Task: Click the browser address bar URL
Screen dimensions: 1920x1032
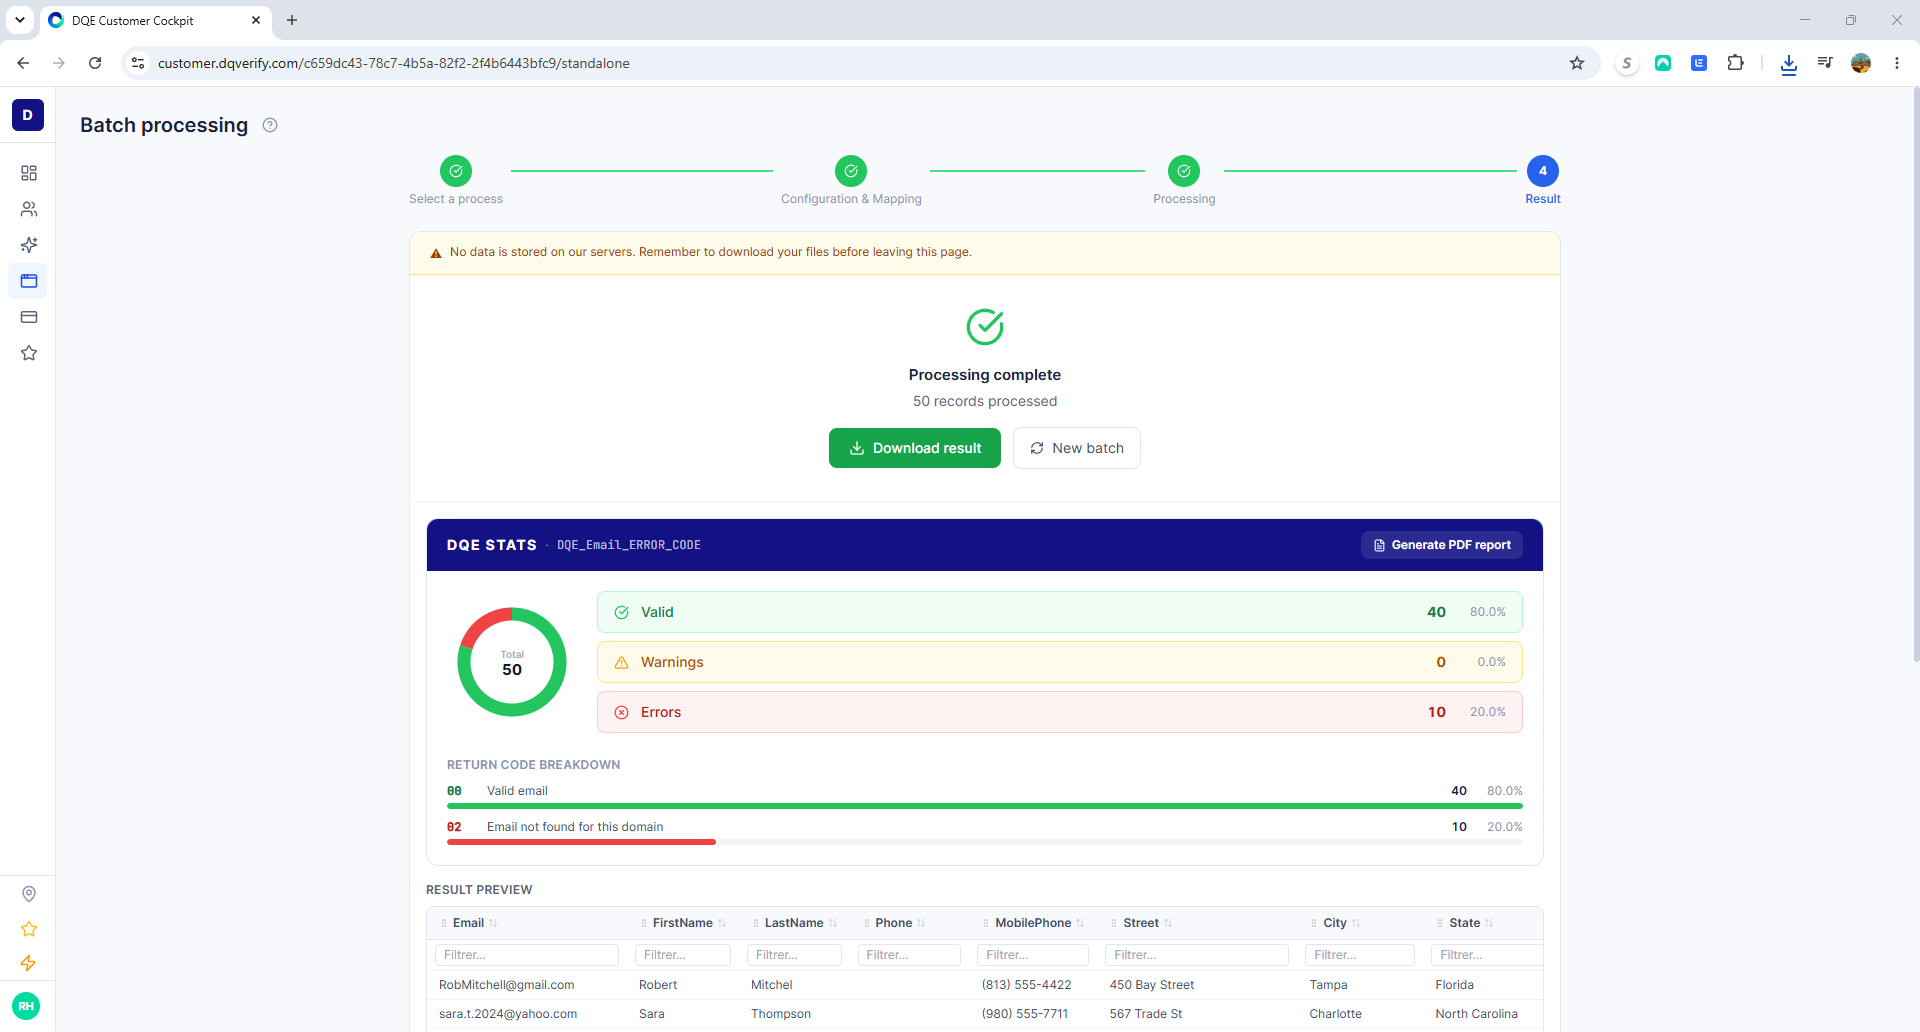Action: (394, 63)
